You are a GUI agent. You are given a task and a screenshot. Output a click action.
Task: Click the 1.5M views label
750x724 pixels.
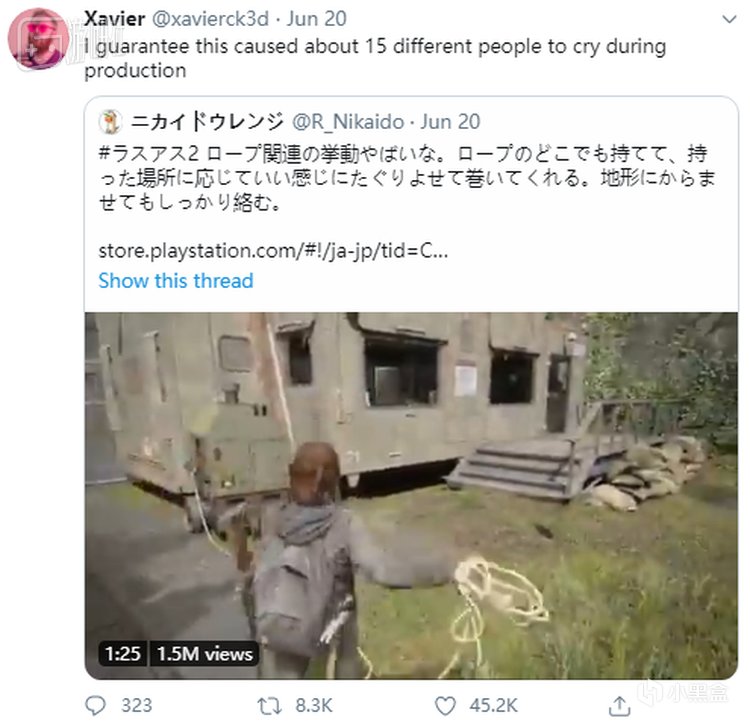coord(204,654)
